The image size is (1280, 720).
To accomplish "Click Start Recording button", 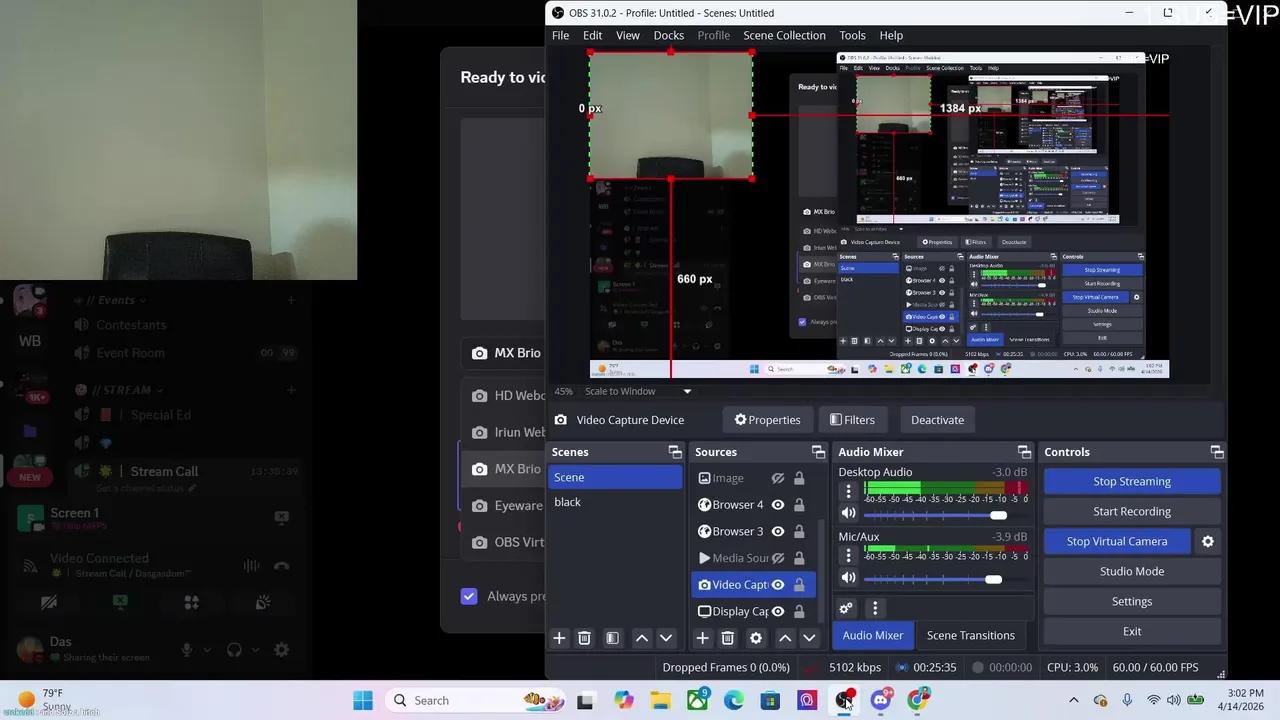I will coord(1132,511).
